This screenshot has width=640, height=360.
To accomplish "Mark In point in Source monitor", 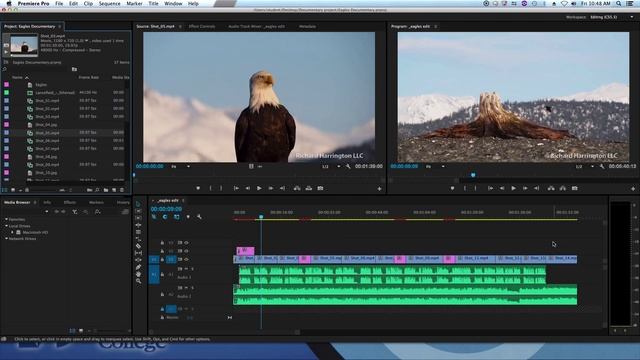I will (x=211, y=188).
